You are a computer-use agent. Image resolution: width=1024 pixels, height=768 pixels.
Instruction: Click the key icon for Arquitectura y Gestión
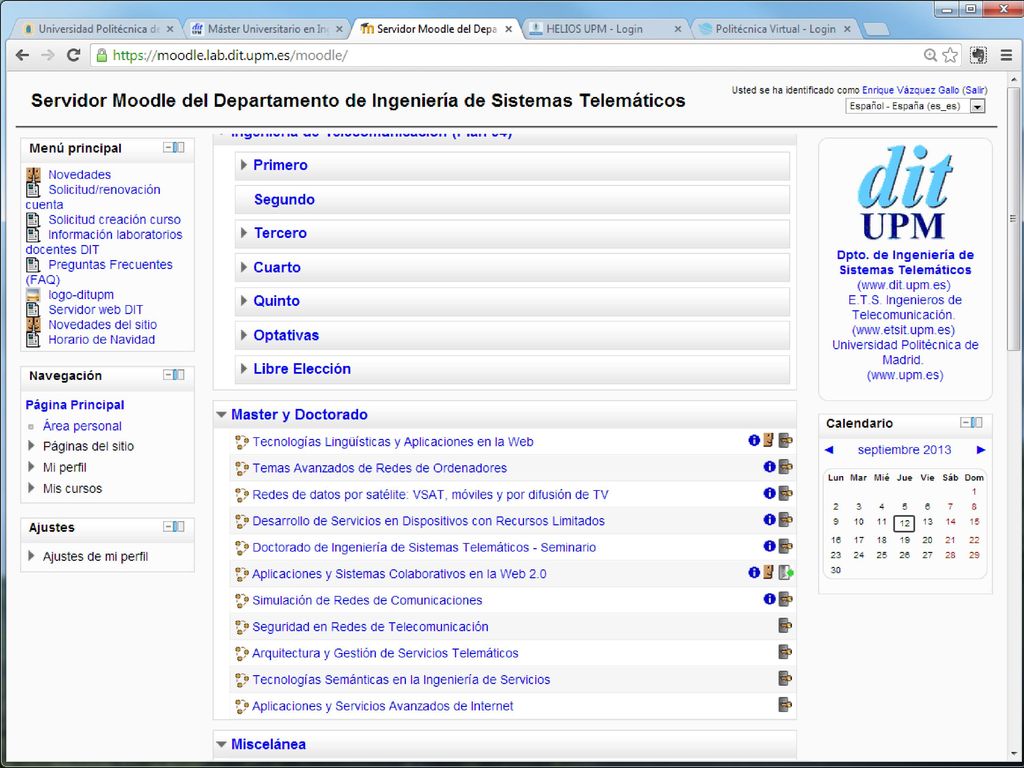tap(786, 652)
